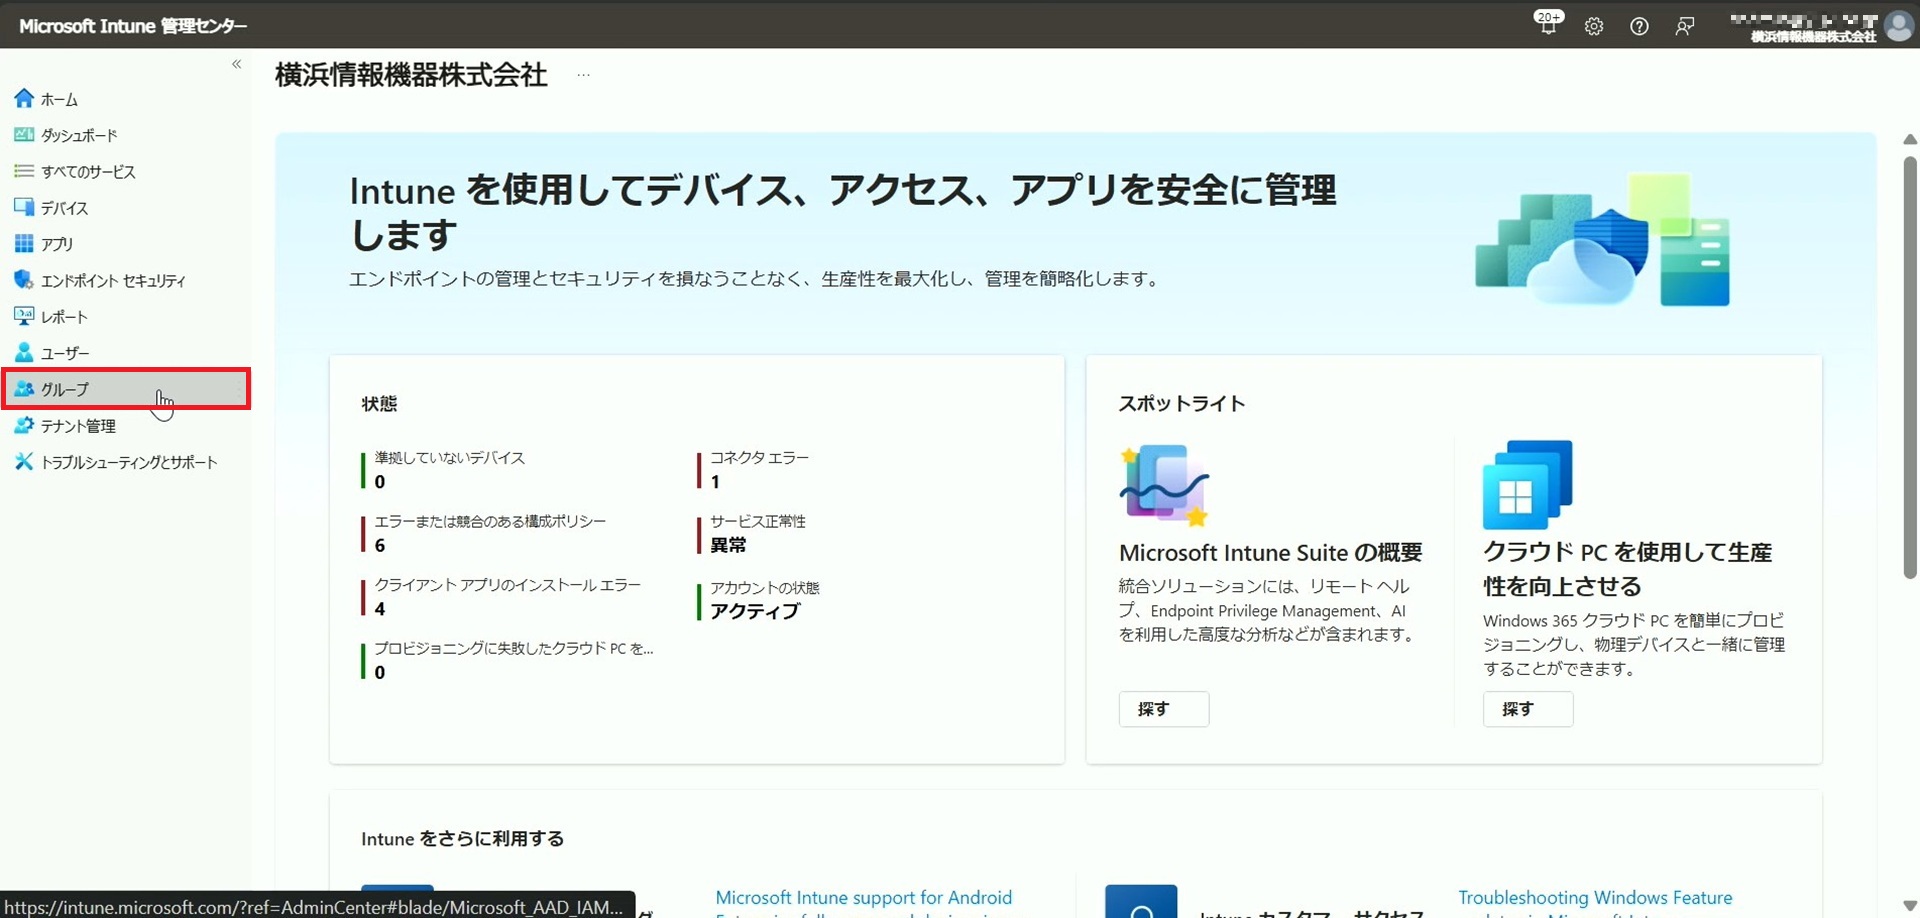Open グループ menu item
The height and width of the screenshot is (918, 1920).
pyautogui.click(x=126, y=389)
